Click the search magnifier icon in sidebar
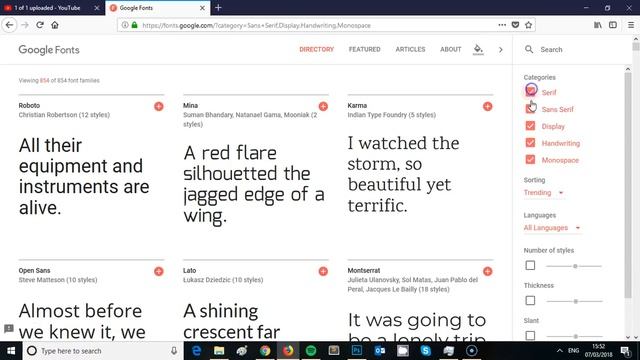 pyautogui.click(x=529, y=49)
